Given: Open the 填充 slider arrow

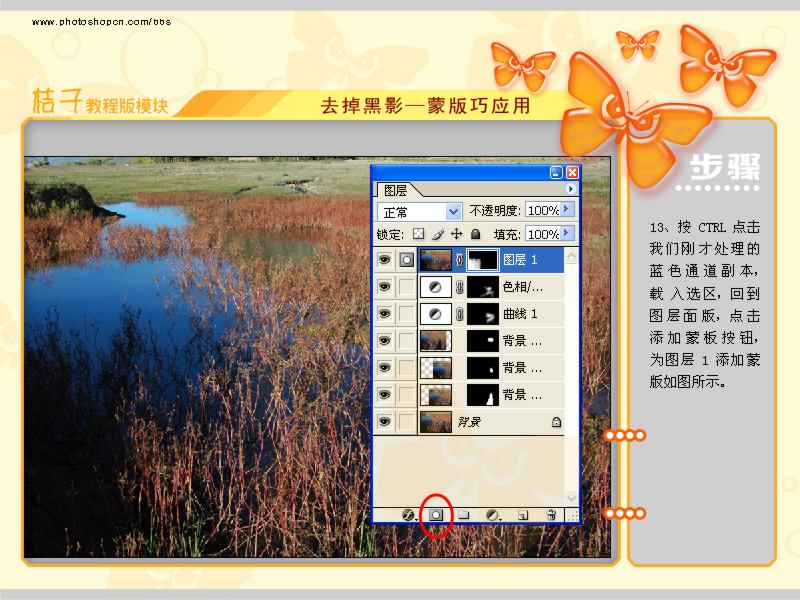Looking at the screenshot, I should pos(568,233).
